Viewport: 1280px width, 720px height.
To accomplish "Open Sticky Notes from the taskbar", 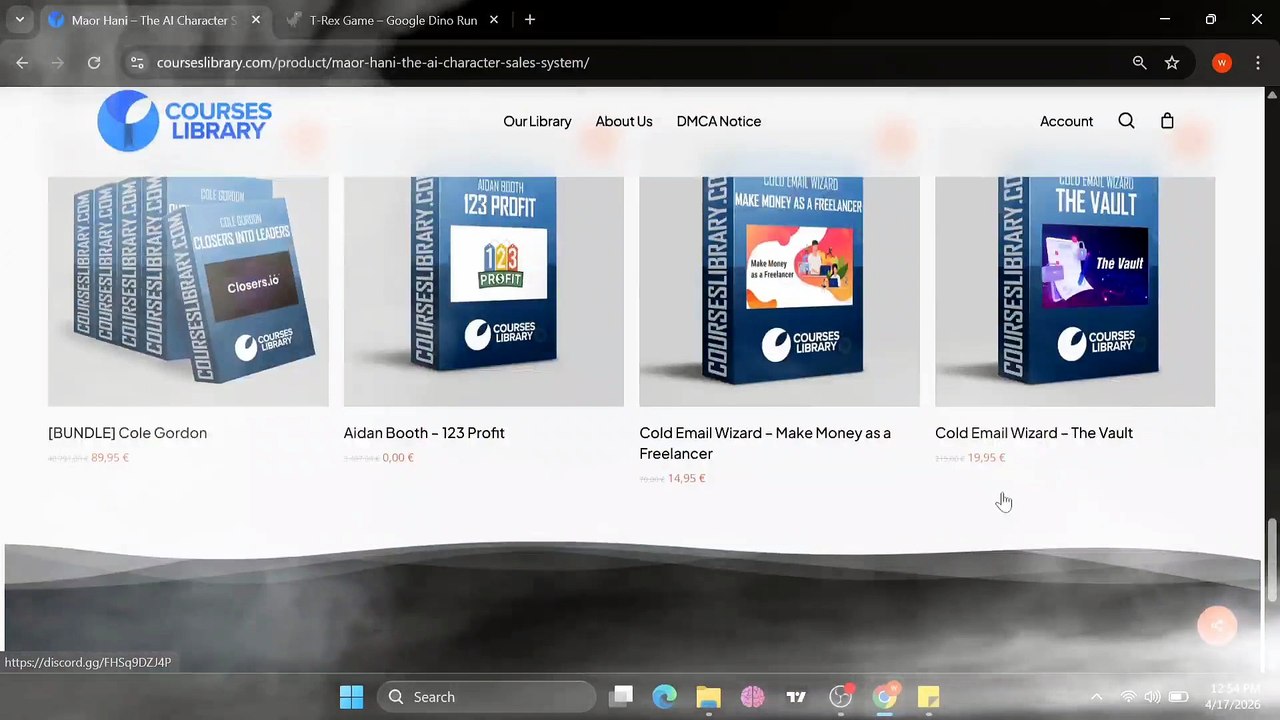I will 929,697.
